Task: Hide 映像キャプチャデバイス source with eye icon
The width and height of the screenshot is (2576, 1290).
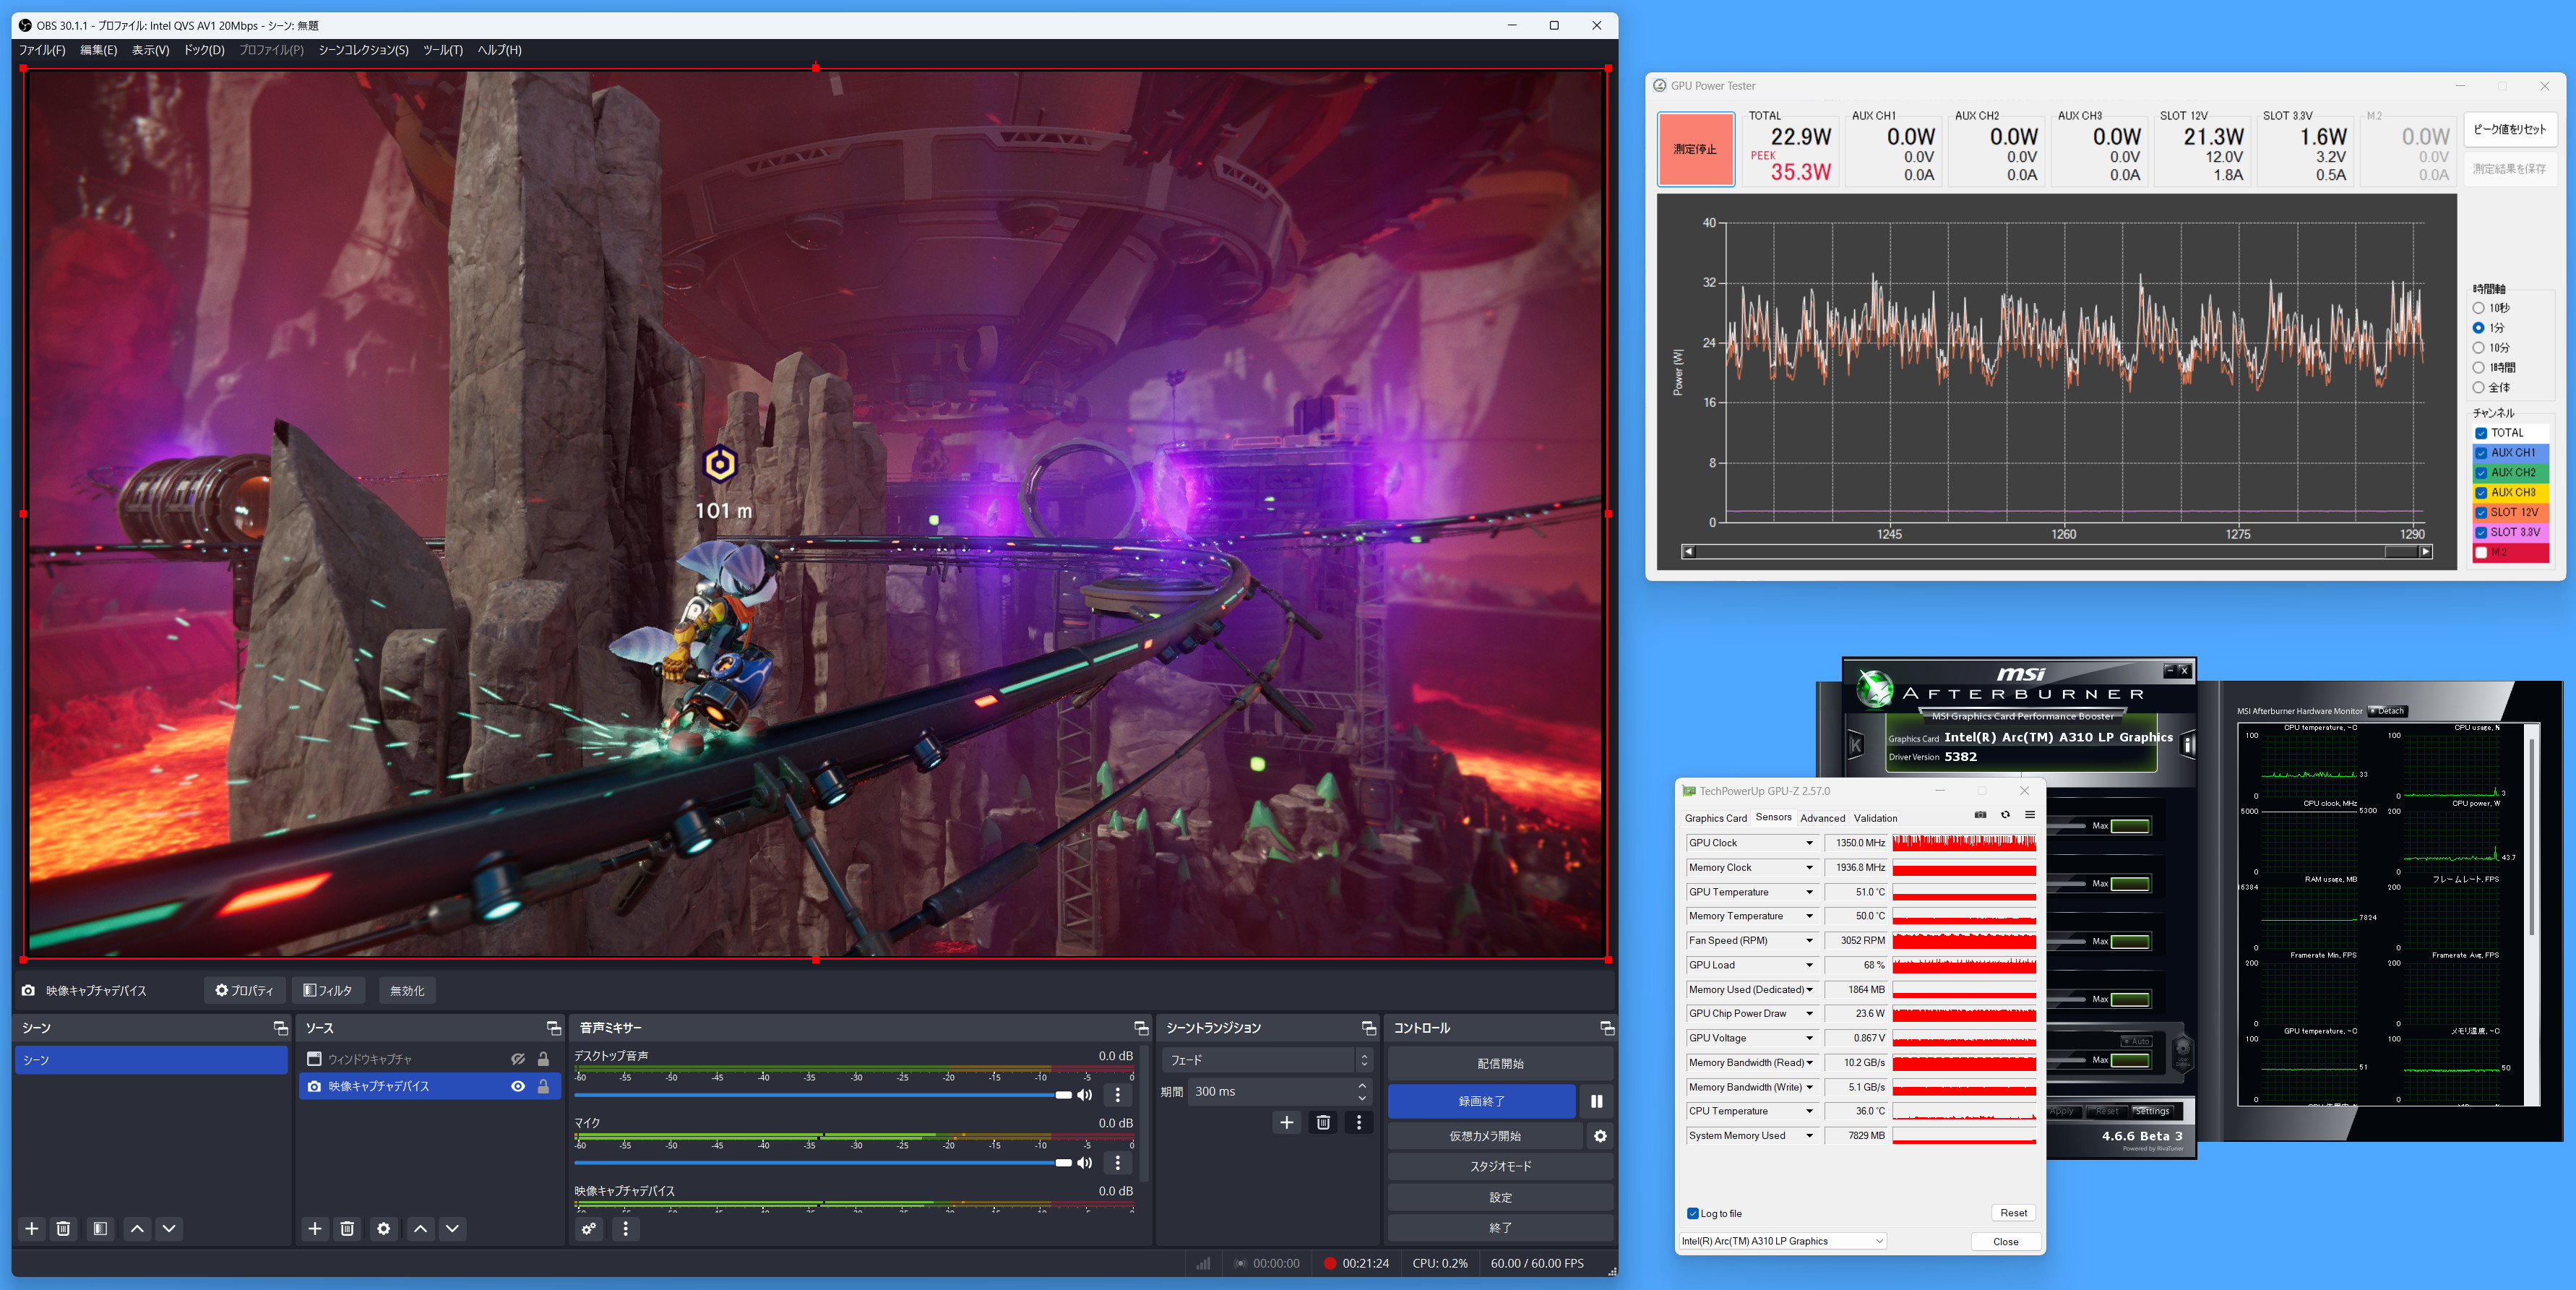Action: click(x=518, y=1086)
